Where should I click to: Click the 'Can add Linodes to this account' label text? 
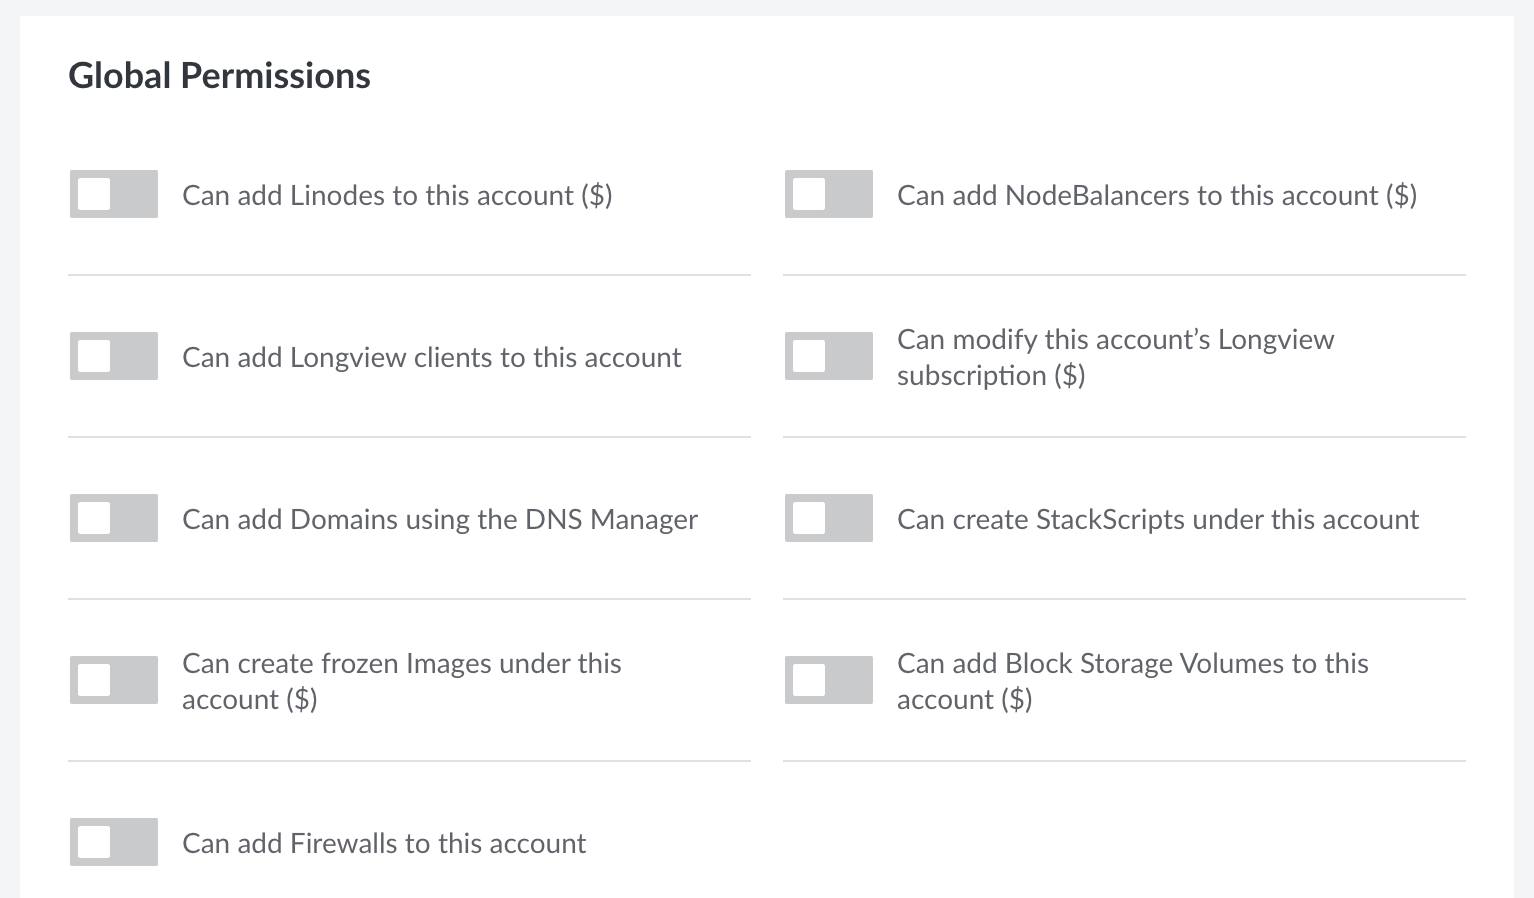pos(380,195)
